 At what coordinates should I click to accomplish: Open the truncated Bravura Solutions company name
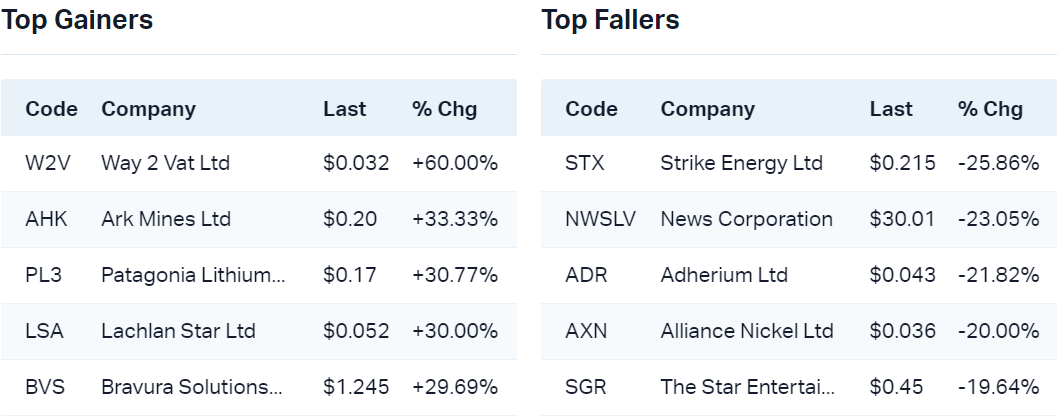tap(191, 386)
